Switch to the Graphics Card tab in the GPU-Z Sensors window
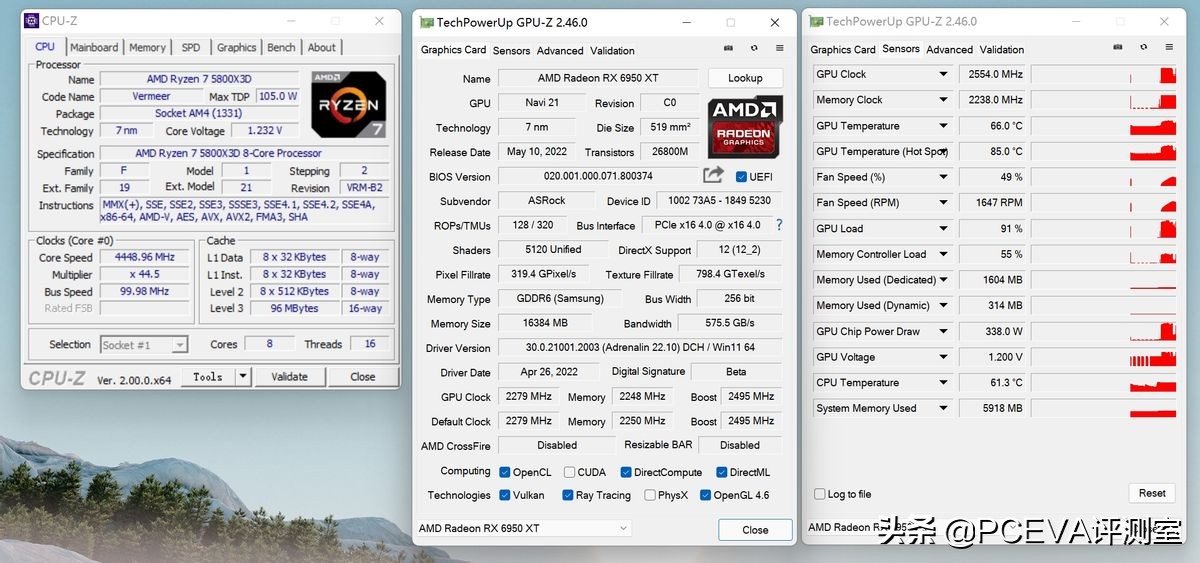This screenshot has width=1200, height=563. pos(843,49)
